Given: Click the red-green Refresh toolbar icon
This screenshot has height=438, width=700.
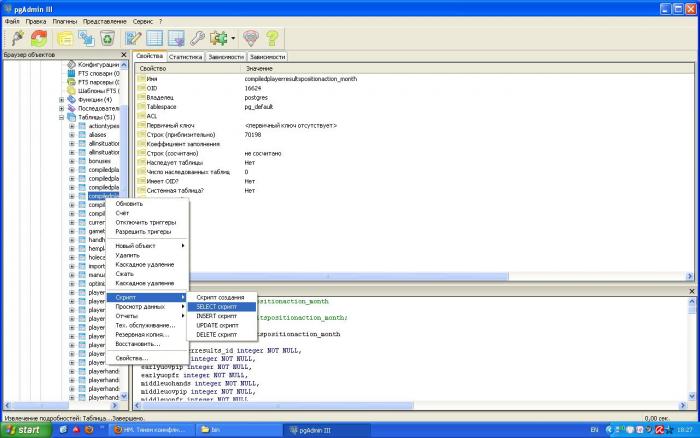Looking at the screenshot, I should (x=39, y=38).
